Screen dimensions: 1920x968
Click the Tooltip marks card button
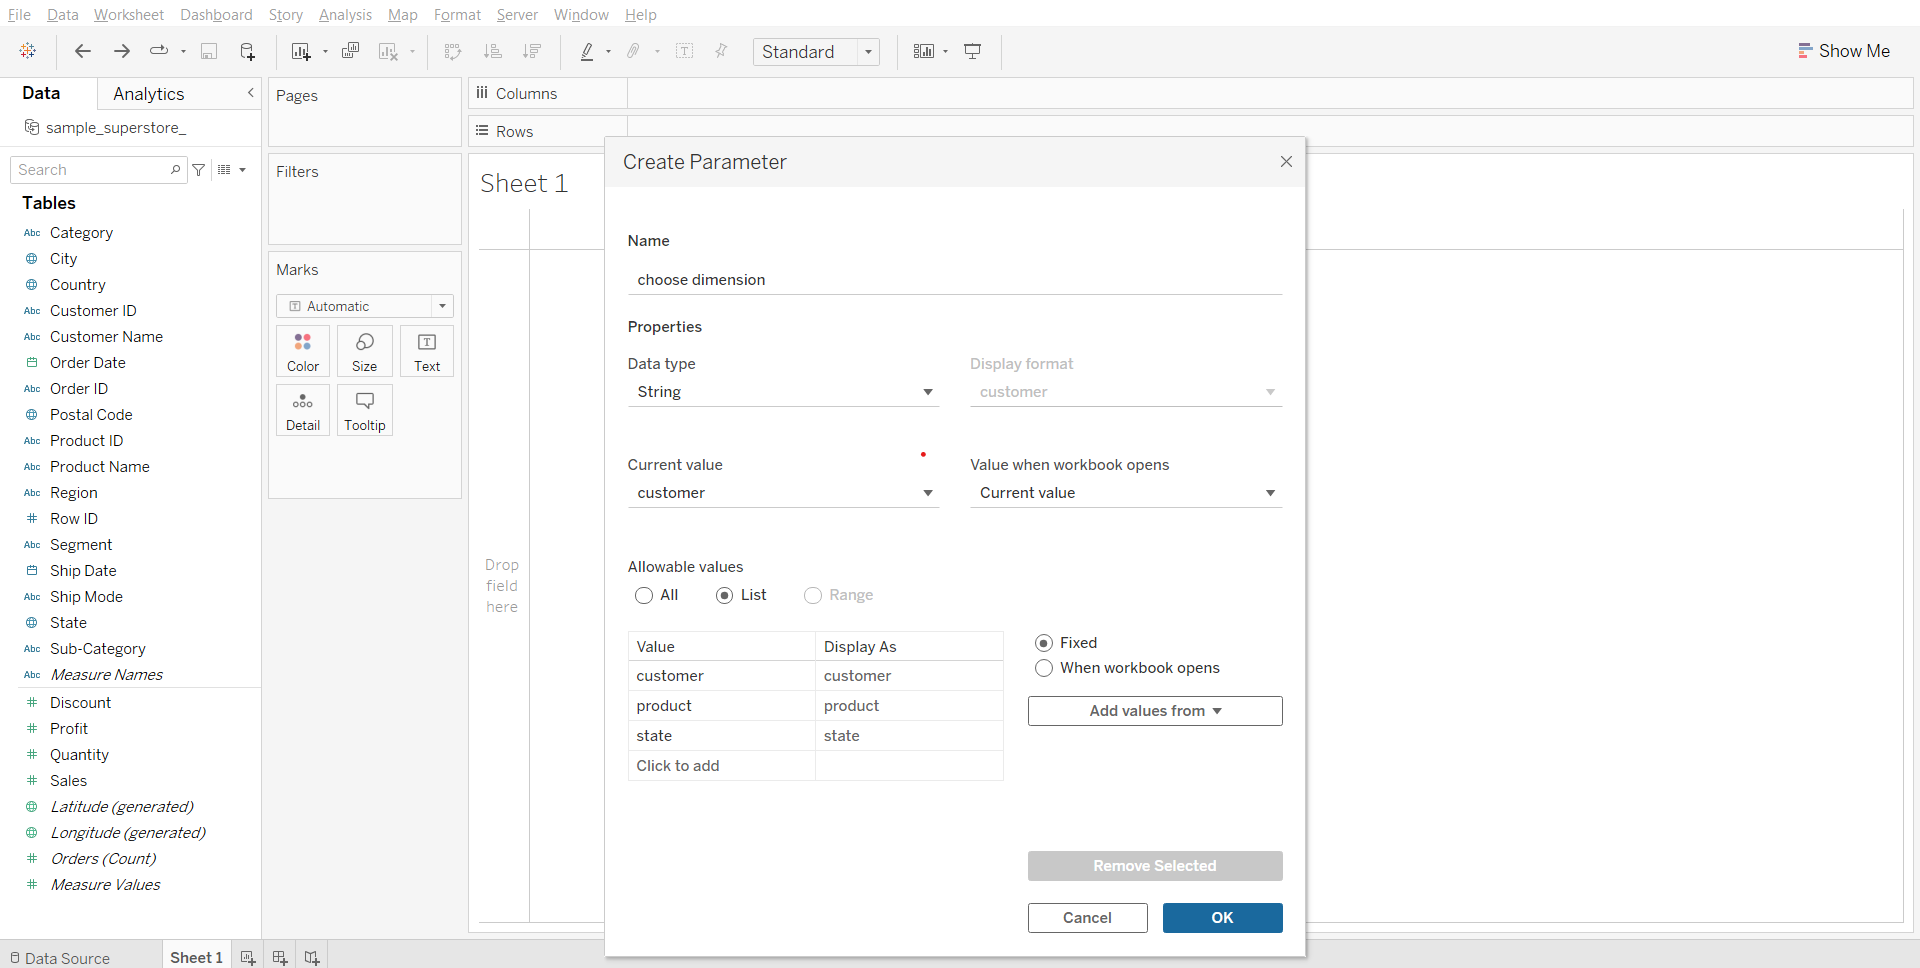tap(365, 410)
